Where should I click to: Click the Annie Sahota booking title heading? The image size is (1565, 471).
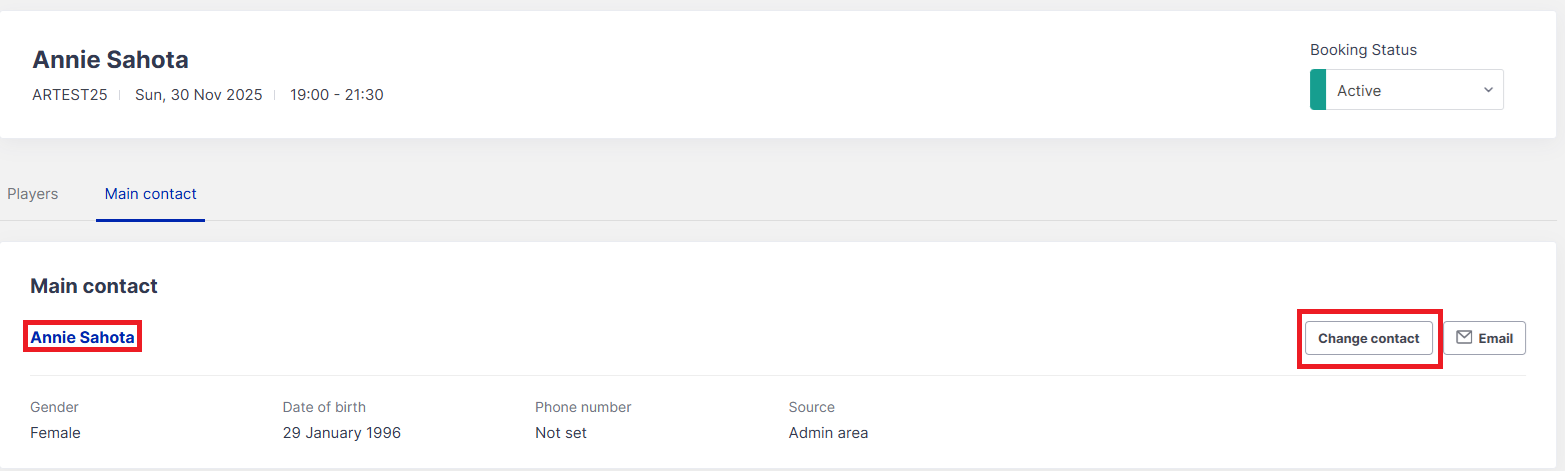click(110, 59)
